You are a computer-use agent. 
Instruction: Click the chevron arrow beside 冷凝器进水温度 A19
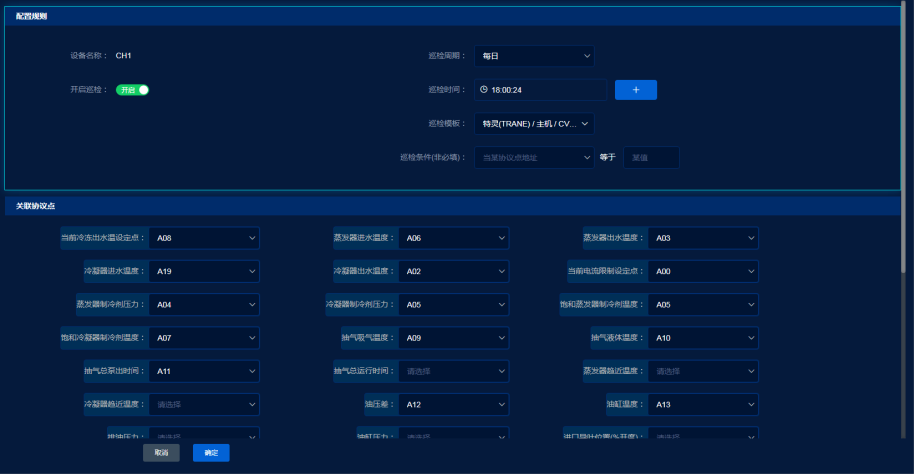point(252,272)
